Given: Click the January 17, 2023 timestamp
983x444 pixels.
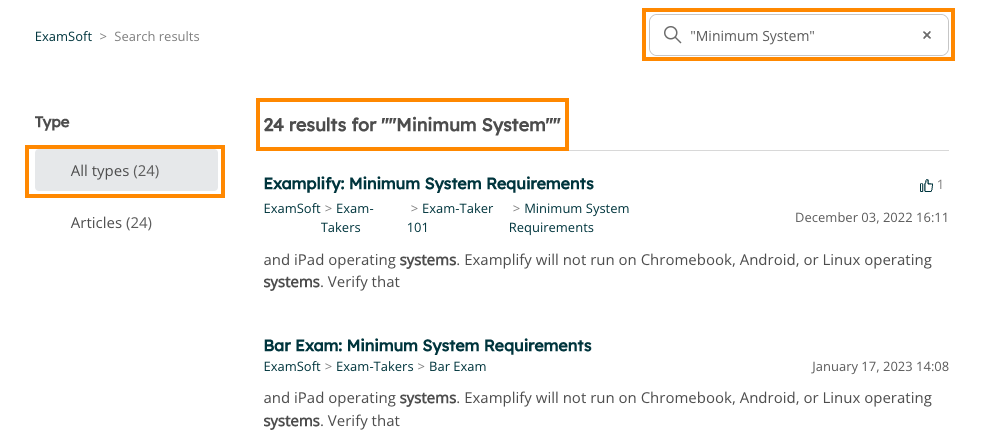Looking at the screenshot, I should (880, 366).
